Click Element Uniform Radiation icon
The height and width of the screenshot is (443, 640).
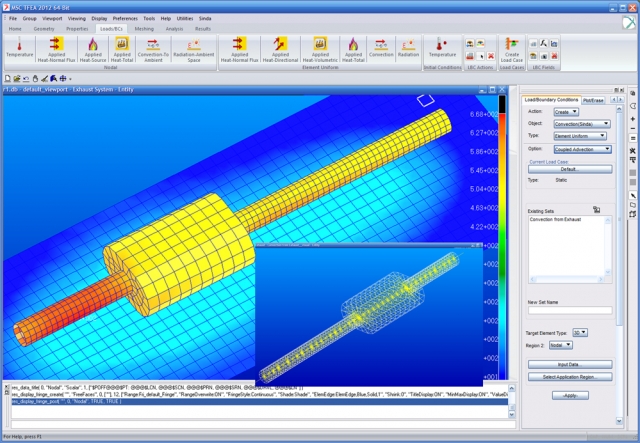[409, 47]
